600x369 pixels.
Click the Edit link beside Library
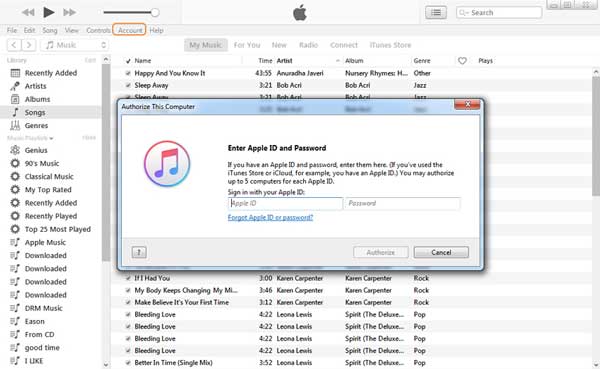click(90, 60)
